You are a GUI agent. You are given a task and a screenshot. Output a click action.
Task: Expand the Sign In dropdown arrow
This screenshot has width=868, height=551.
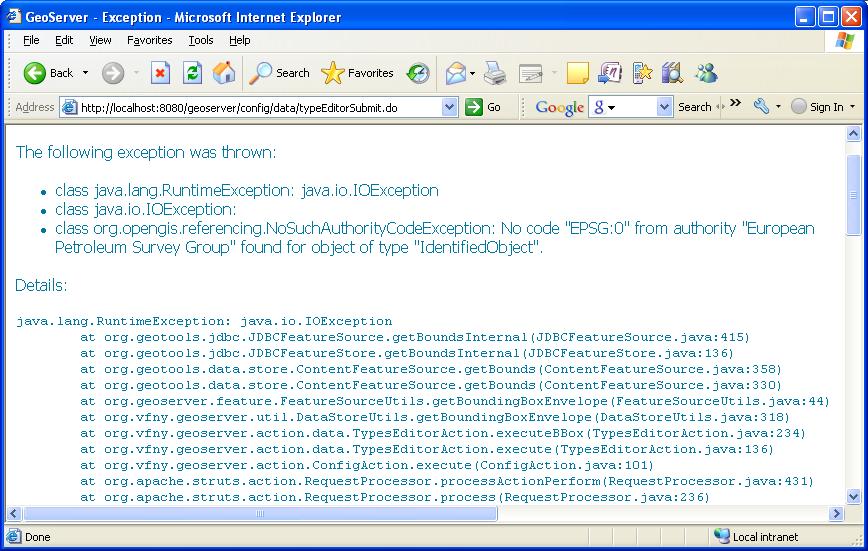[852, 107]
